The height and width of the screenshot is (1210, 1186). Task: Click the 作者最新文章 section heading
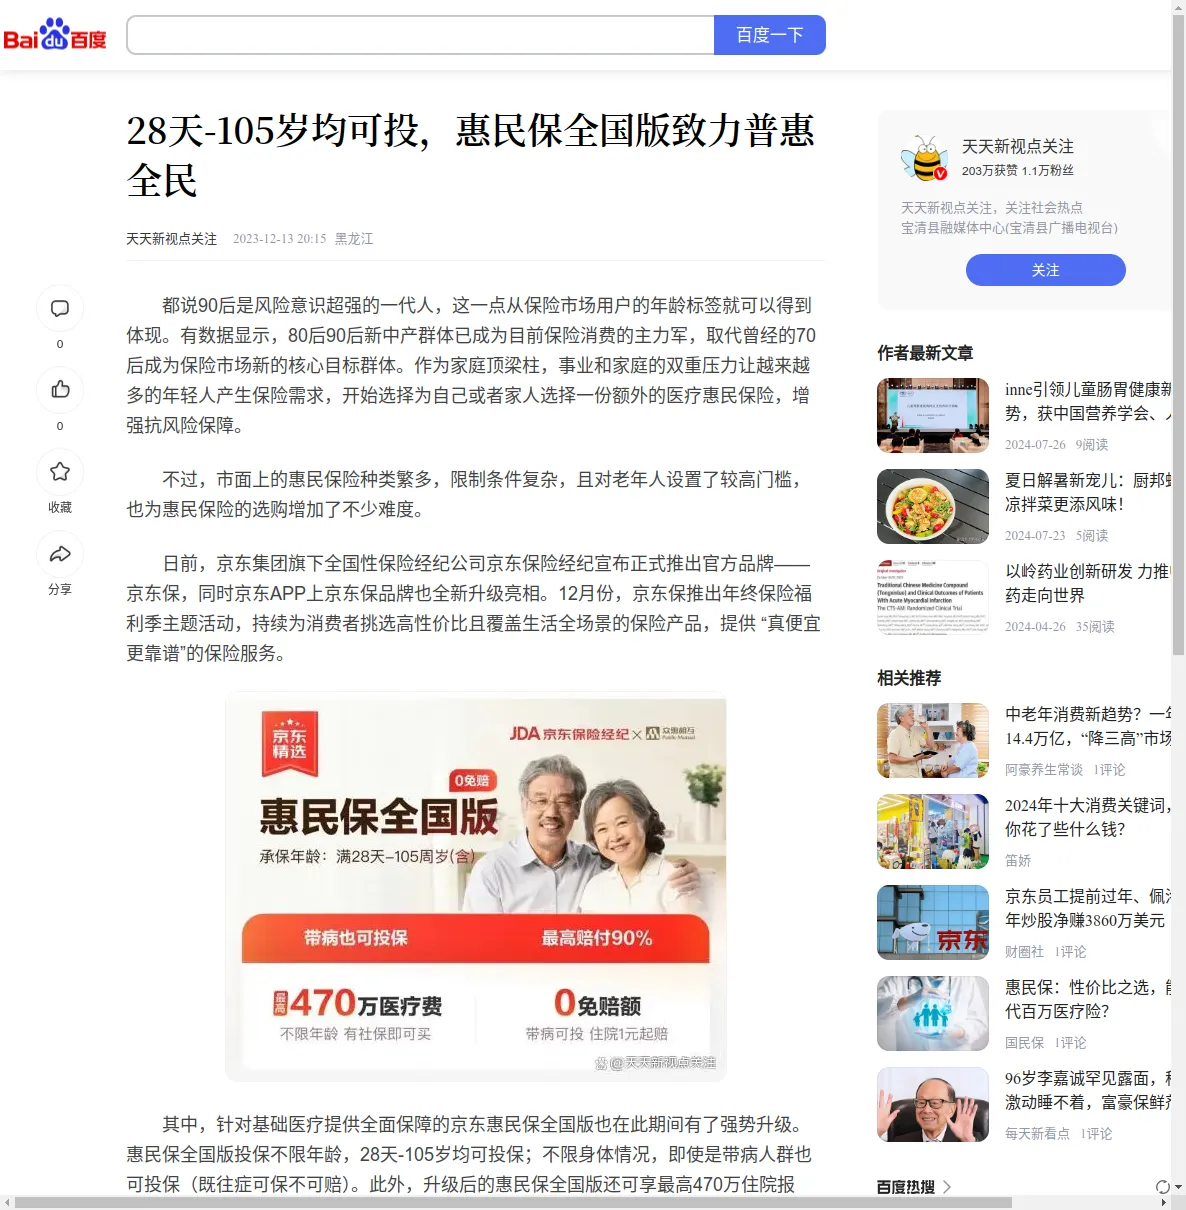[925, 353]
